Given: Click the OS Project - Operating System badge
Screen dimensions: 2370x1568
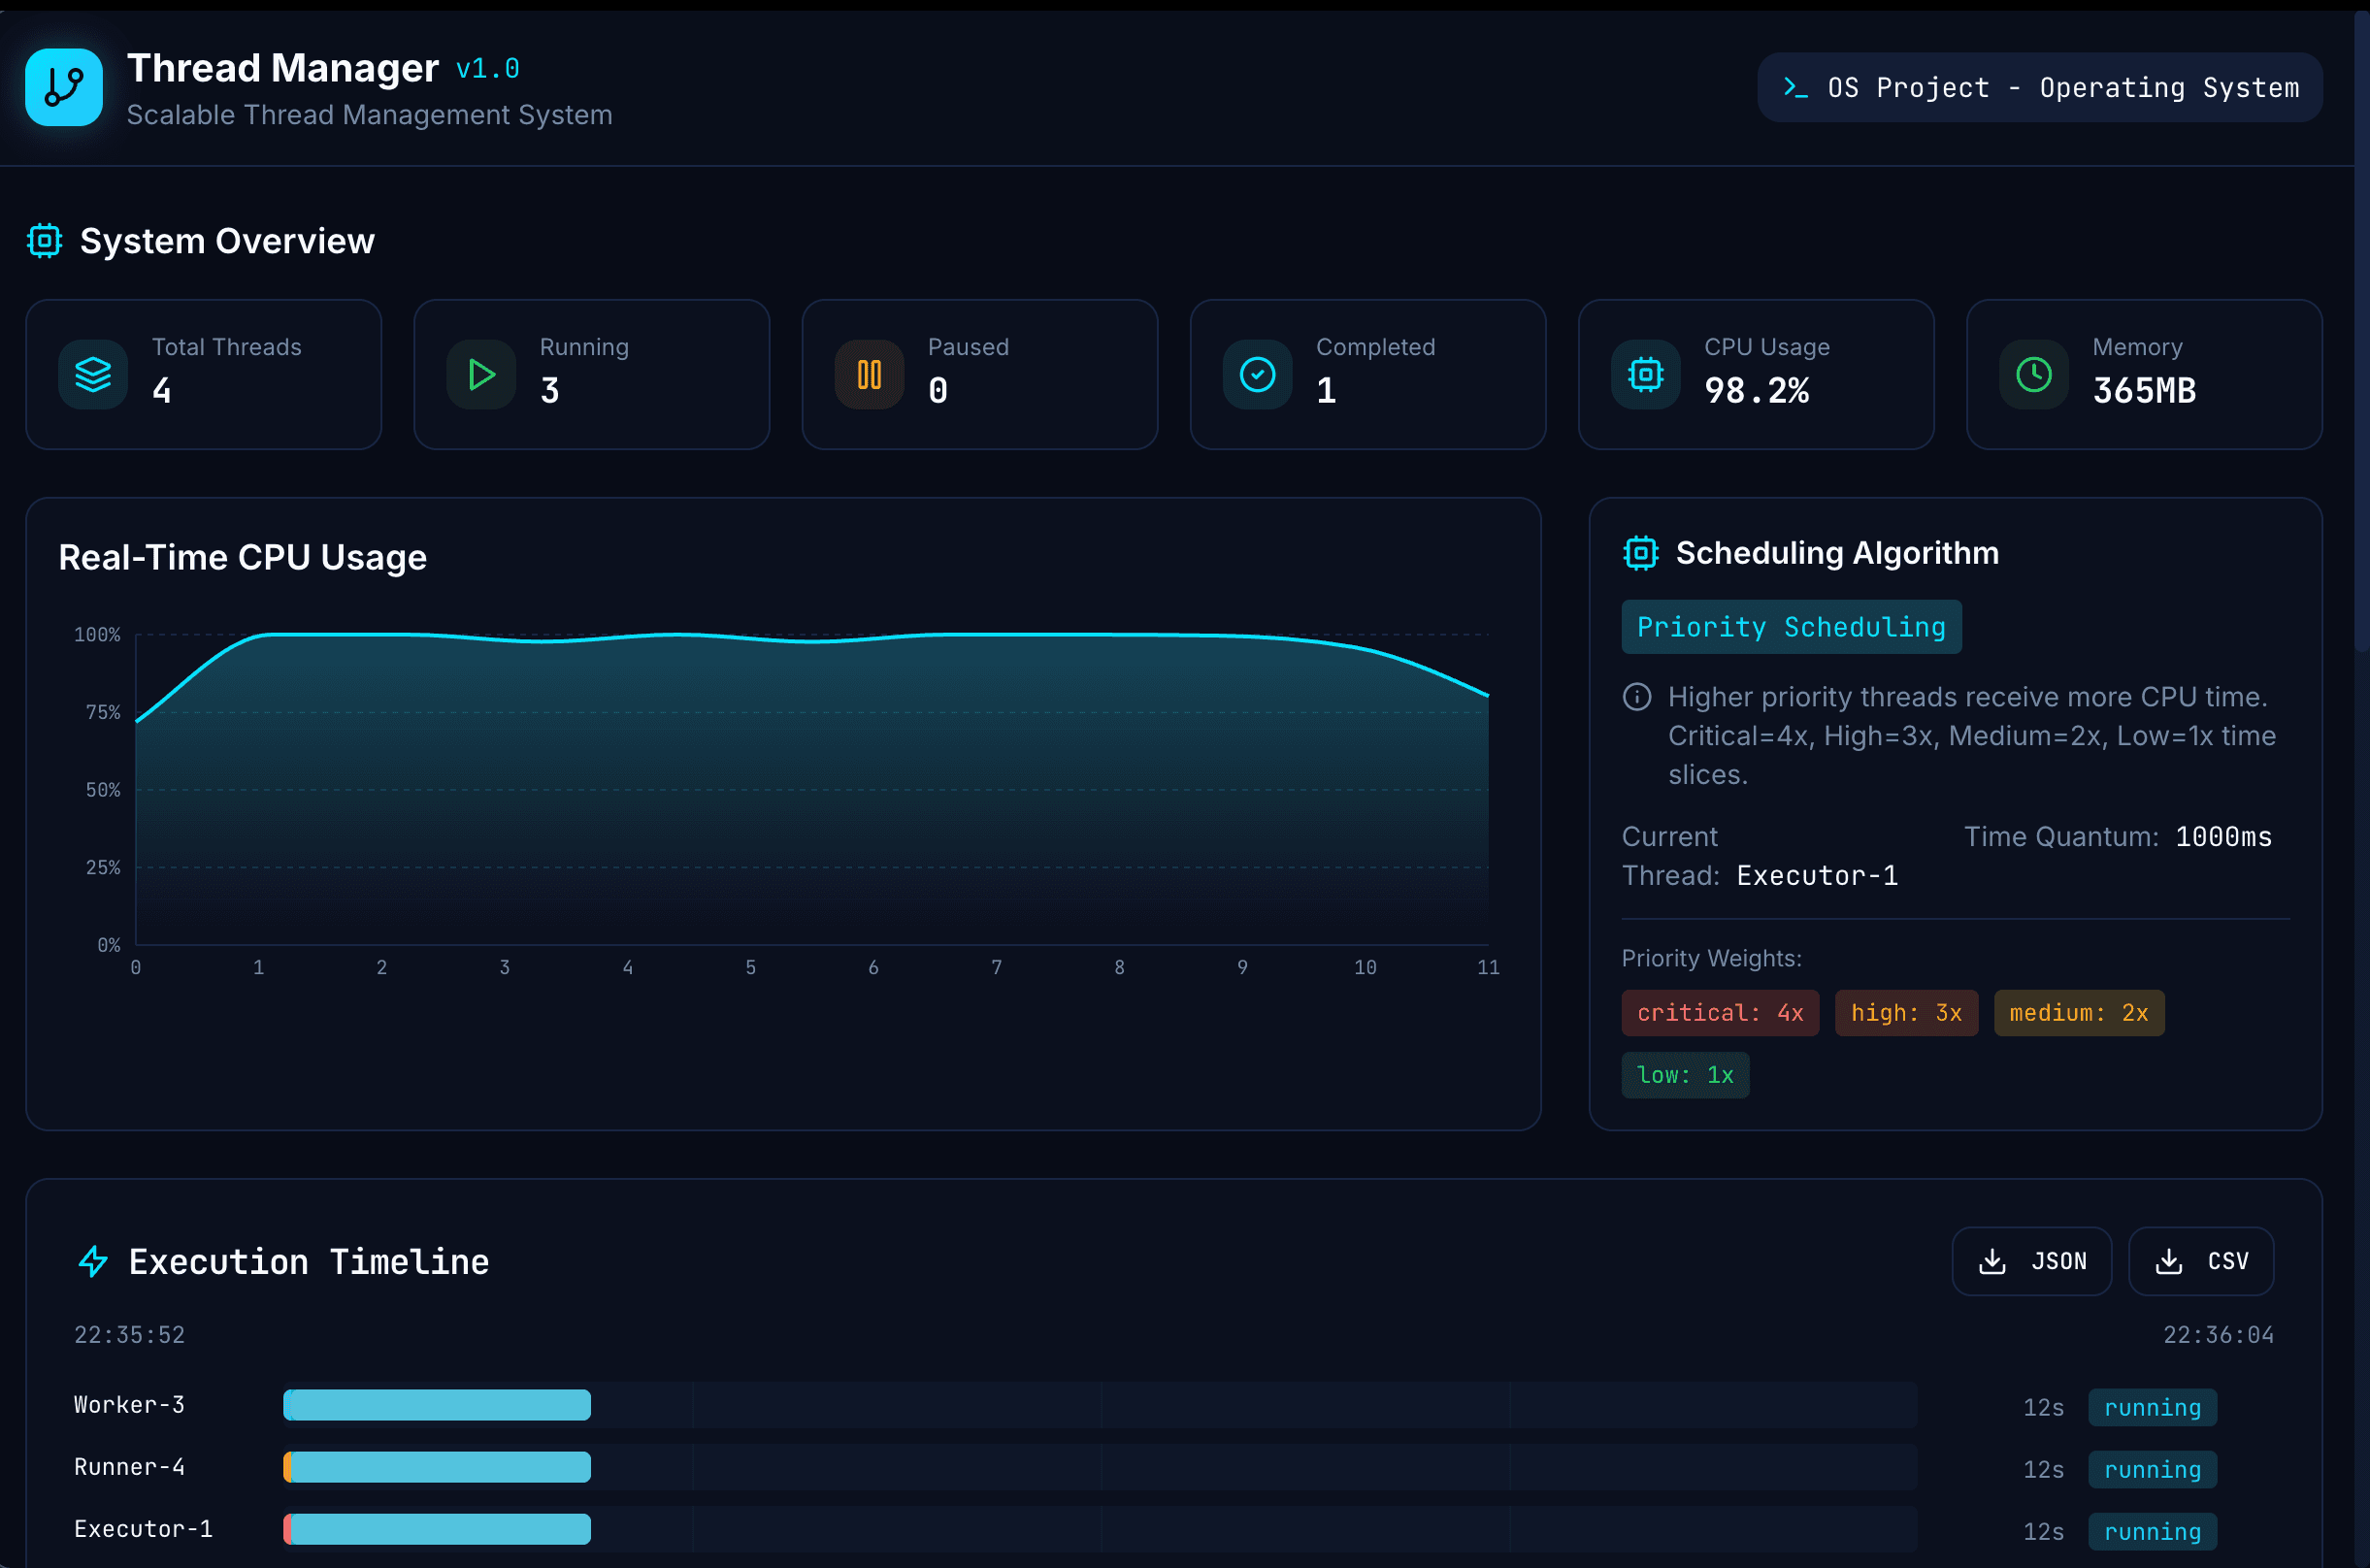Looking at the screenshot, I should tap(2039, 87).
